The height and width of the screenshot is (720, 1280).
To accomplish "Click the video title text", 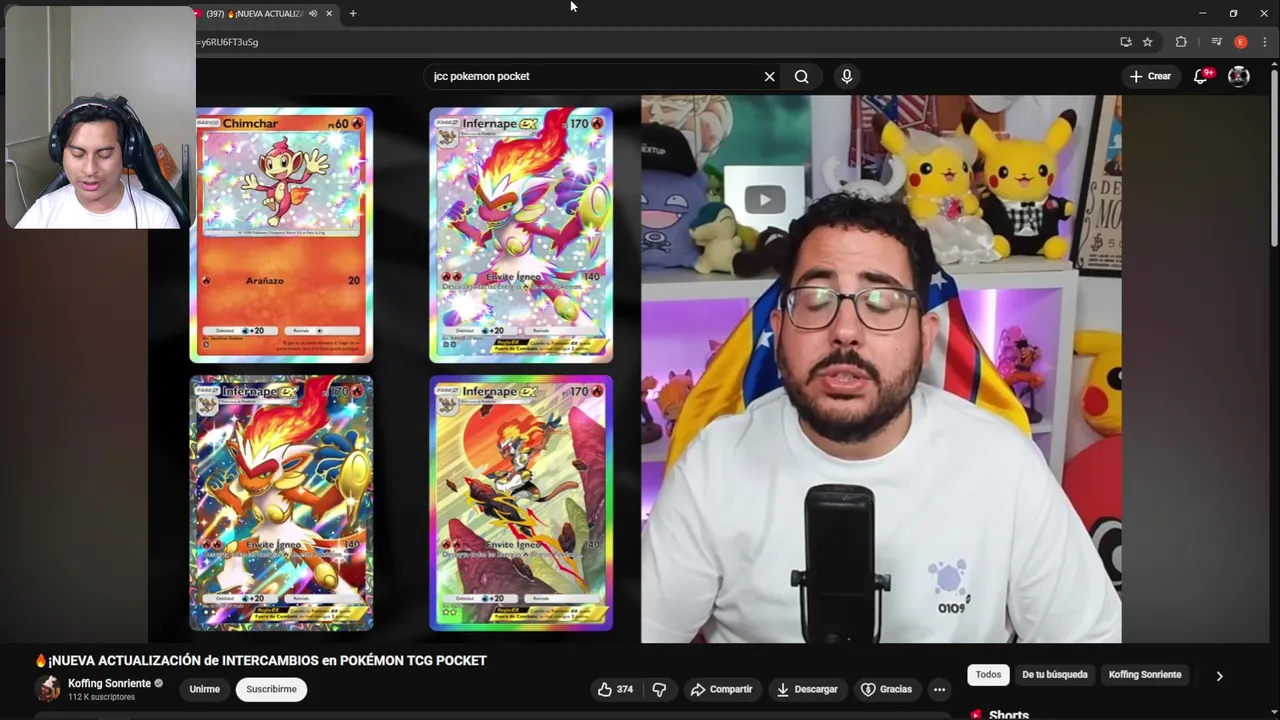I will point(261,660).
